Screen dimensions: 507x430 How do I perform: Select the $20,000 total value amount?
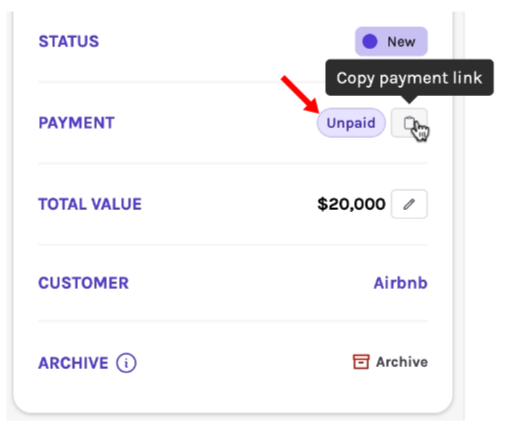coord(351,204)
